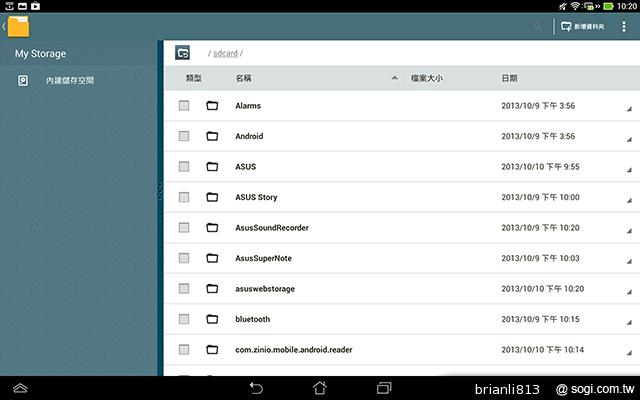Screen dimensions: 640x400
Task: Tap the go-up-folder icon beside path
Action: click(x=182, y=53)
